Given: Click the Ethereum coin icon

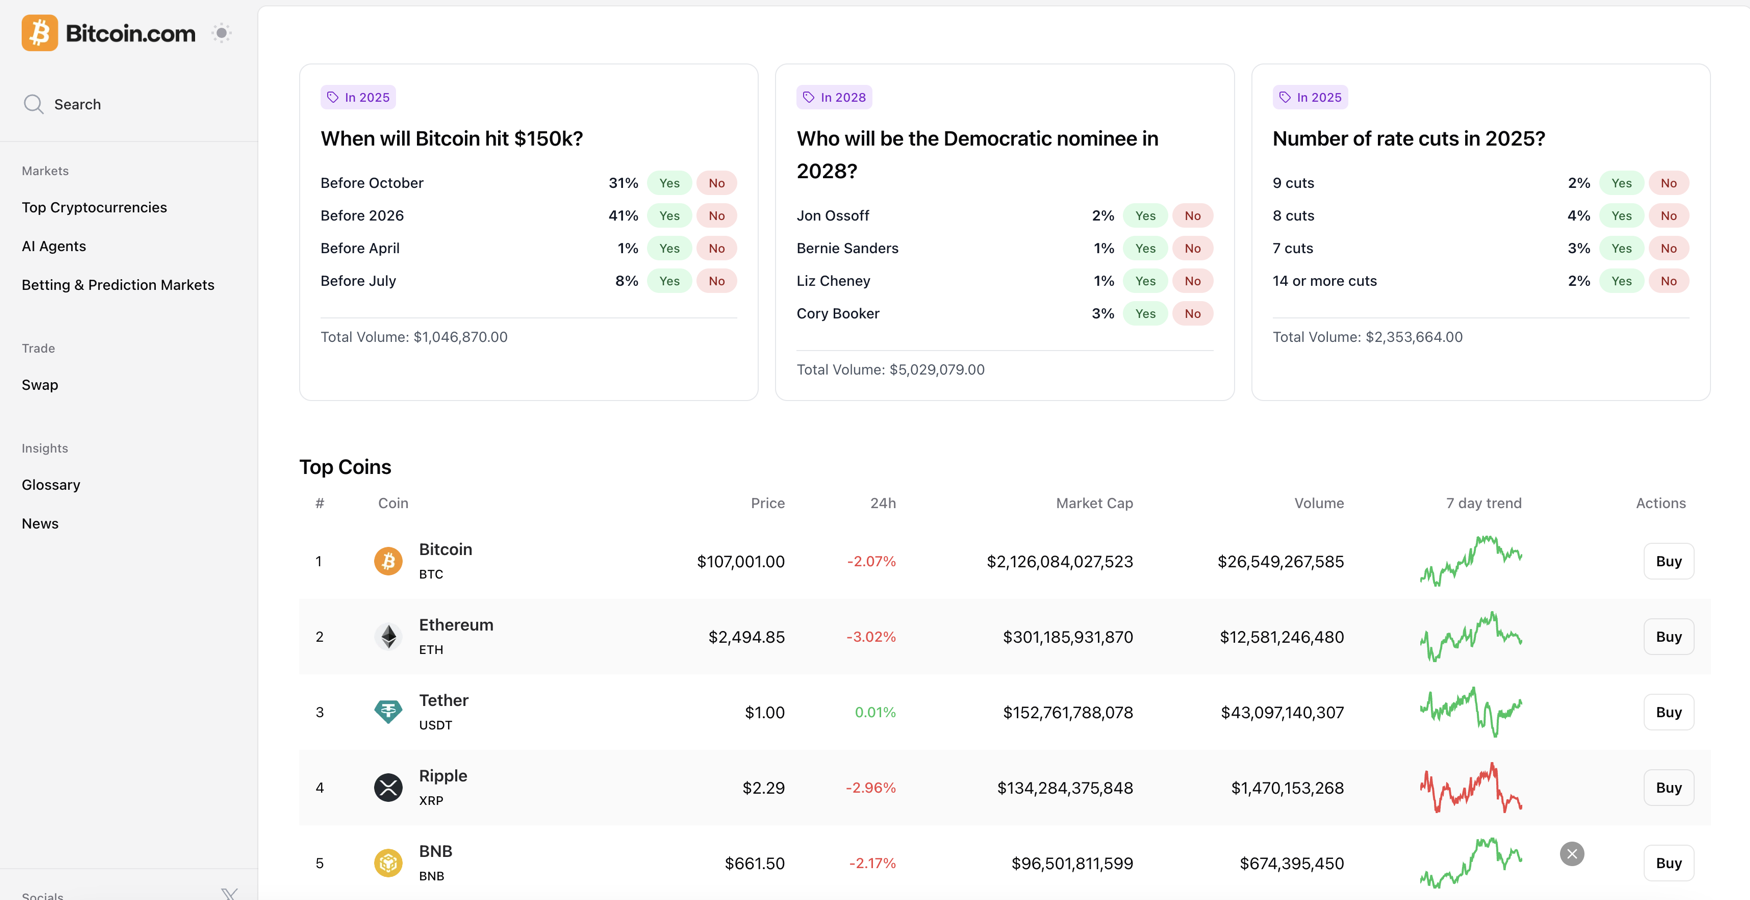Looking at the screenshot, I should tap(388, 637).
